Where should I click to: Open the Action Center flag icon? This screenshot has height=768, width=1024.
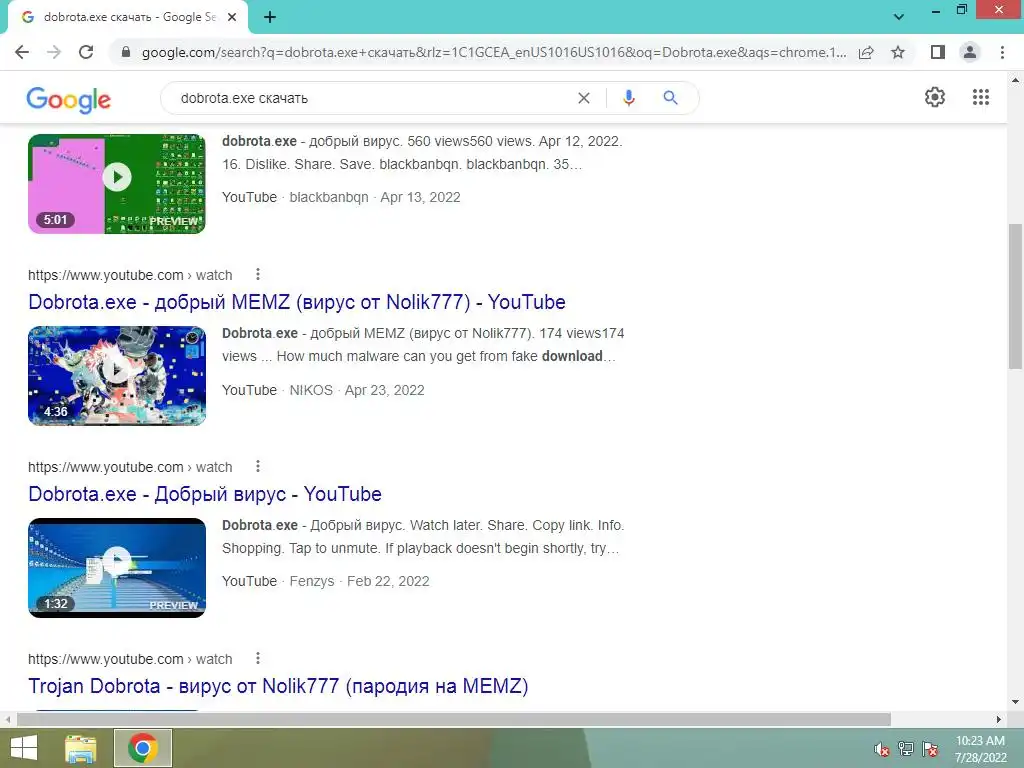(930, 749)
